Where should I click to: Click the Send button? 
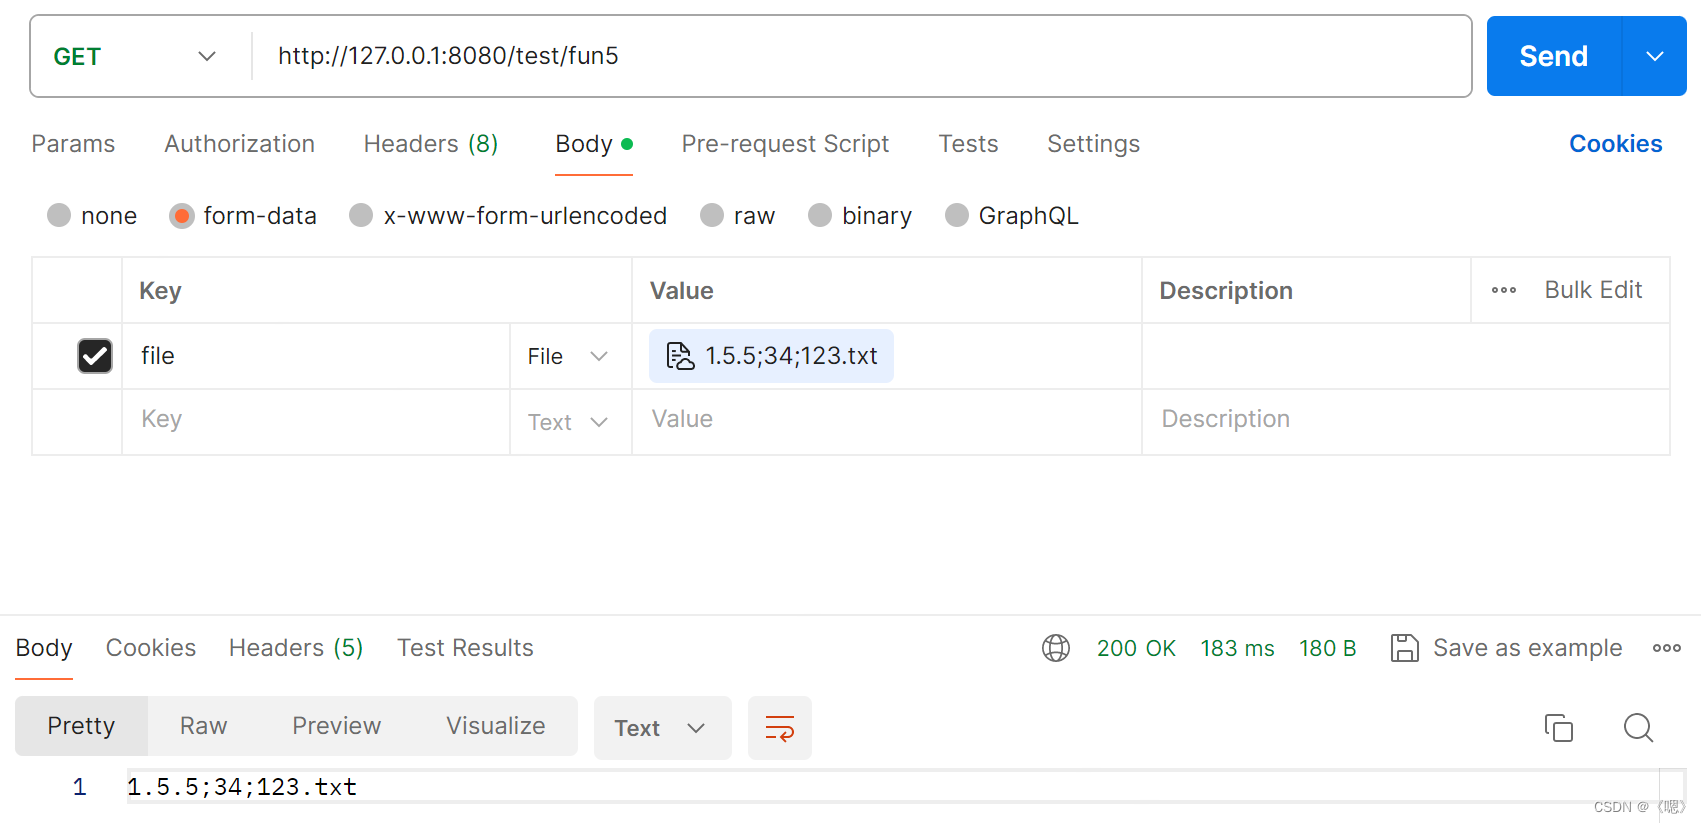point(1553,56)
